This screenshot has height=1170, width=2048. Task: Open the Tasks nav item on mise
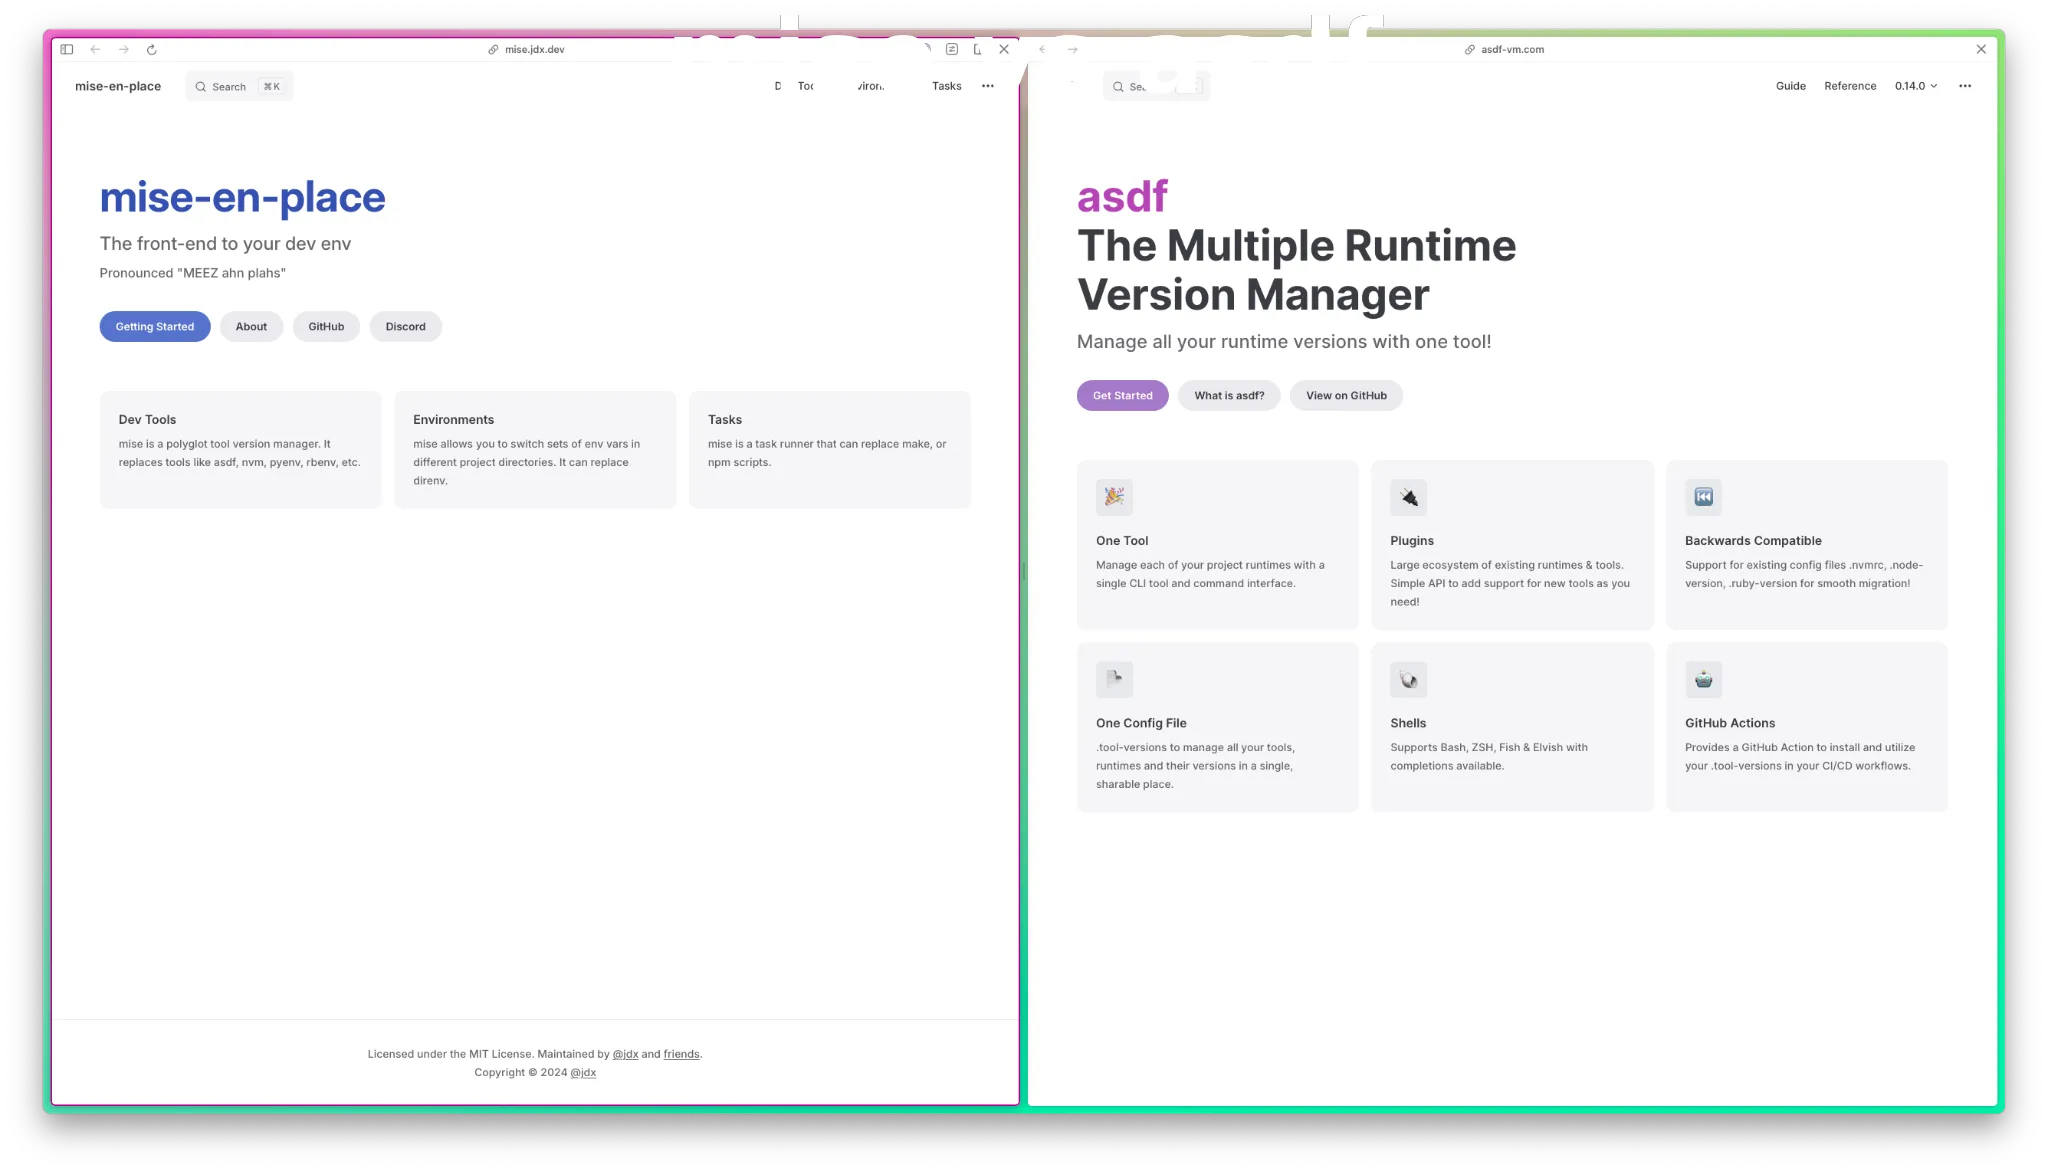pyautogui.click(x=946, y=86)
